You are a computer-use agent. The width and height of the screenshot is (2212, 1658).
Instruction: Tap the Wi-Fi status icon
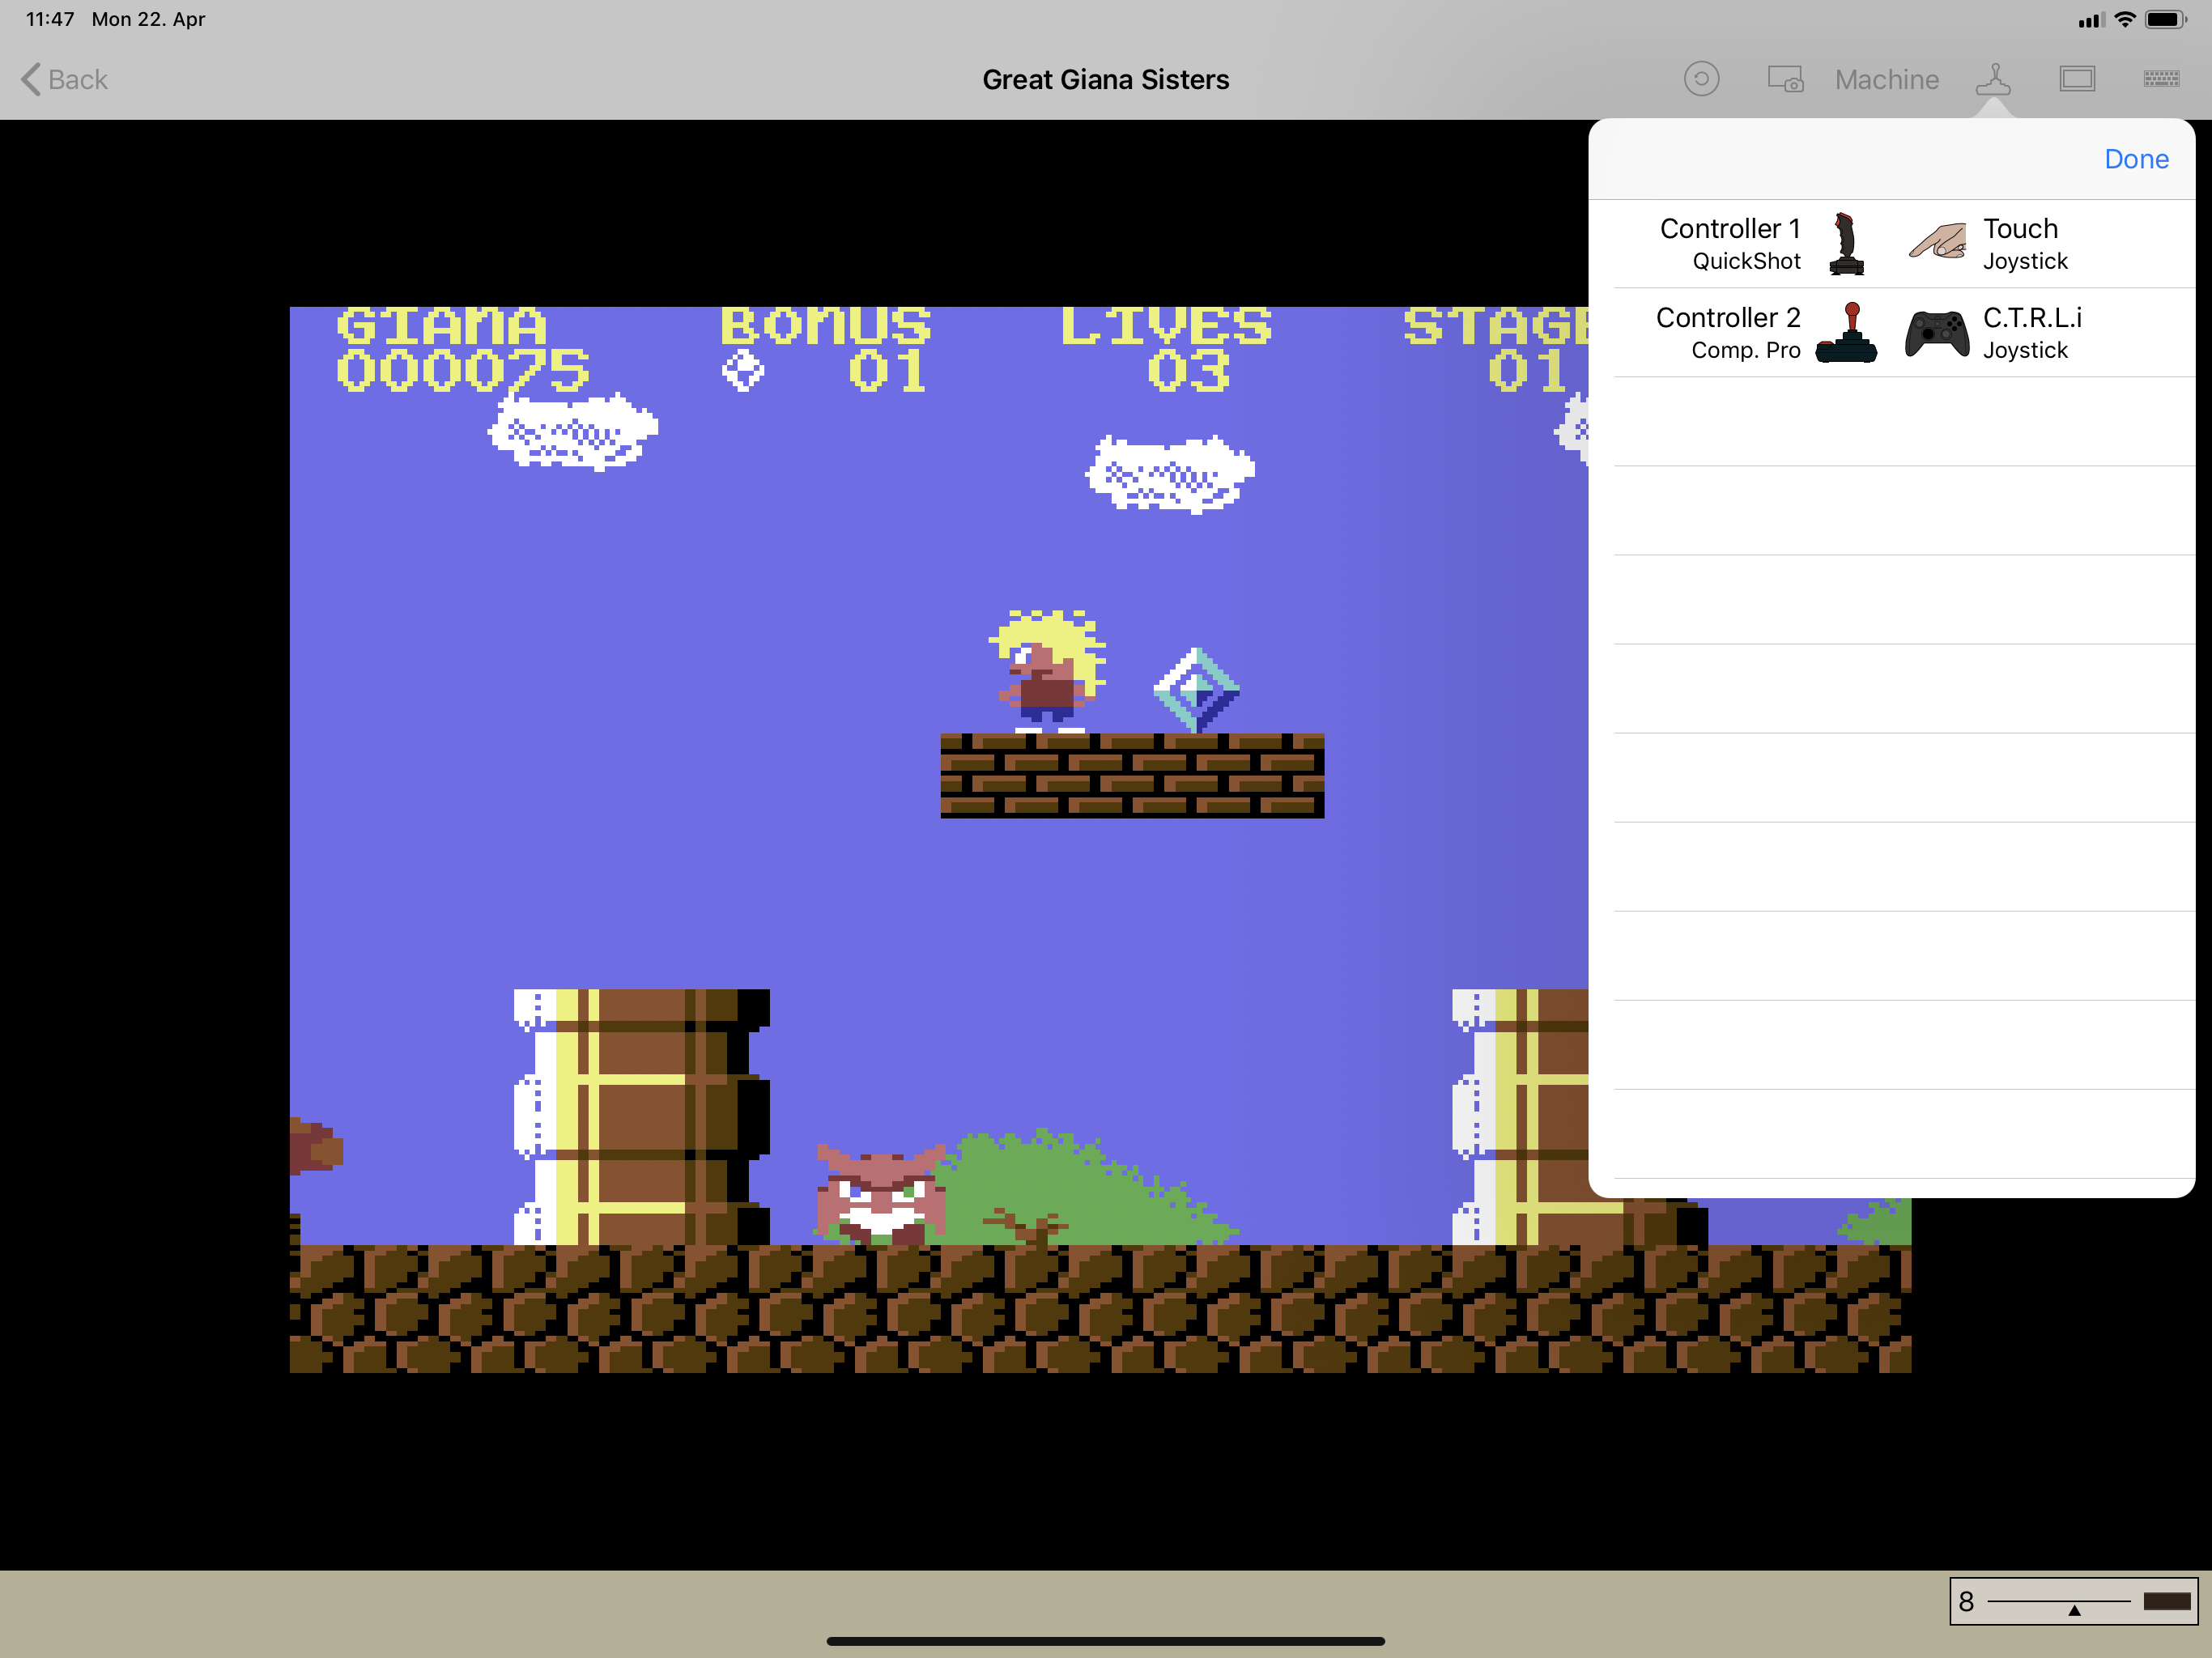[x=2124, y=20]
